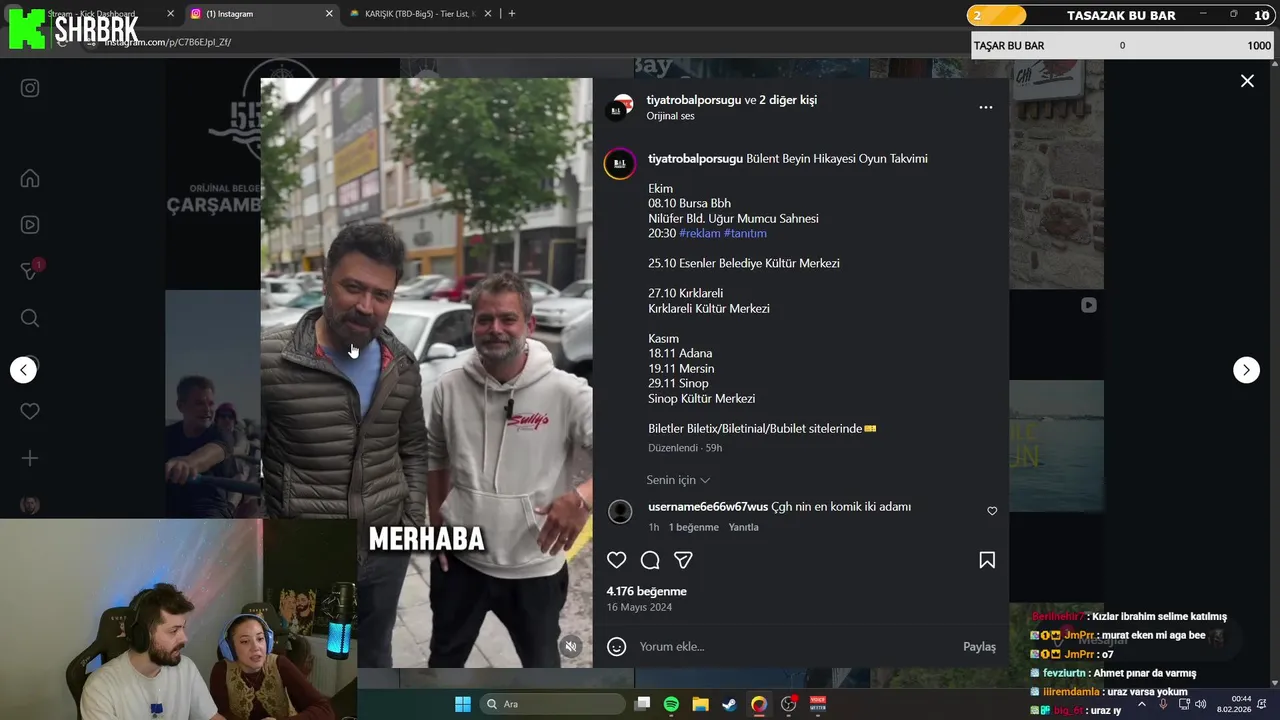The image size is (1280, 720).
Task: Open Instagram direct messages with notification badge
Action: pyautogui.click(x=30, y=271)
